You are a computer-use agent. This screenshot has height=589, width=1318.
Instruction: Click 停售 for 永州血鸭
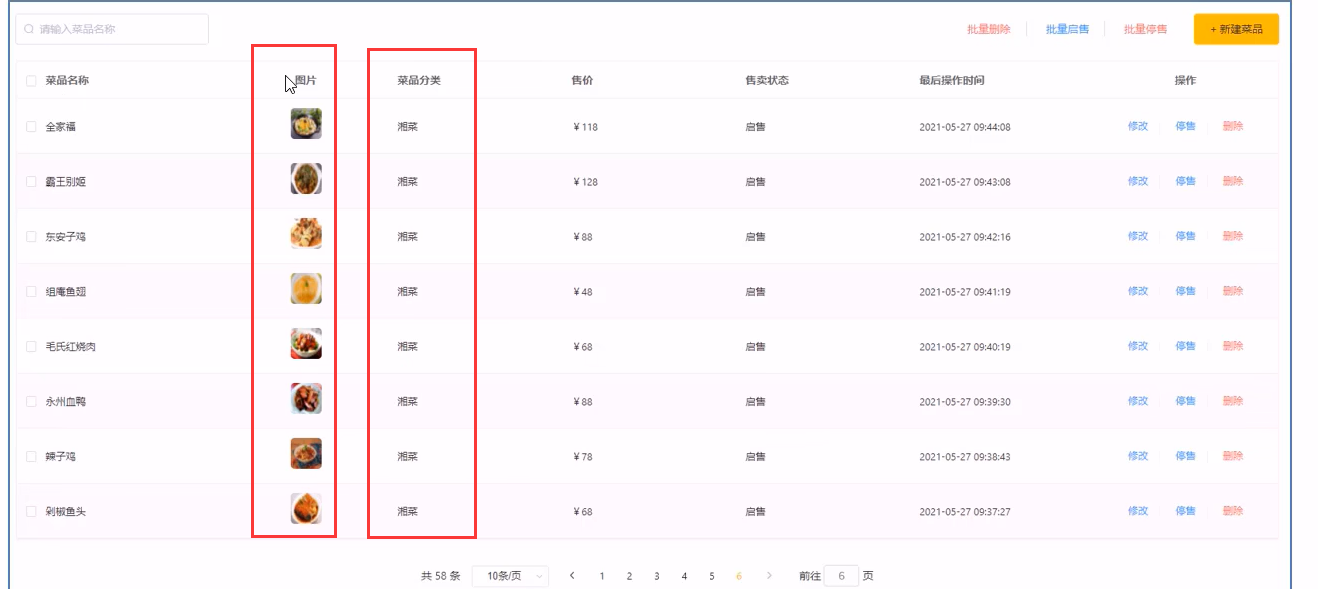tap(1185, 401)
